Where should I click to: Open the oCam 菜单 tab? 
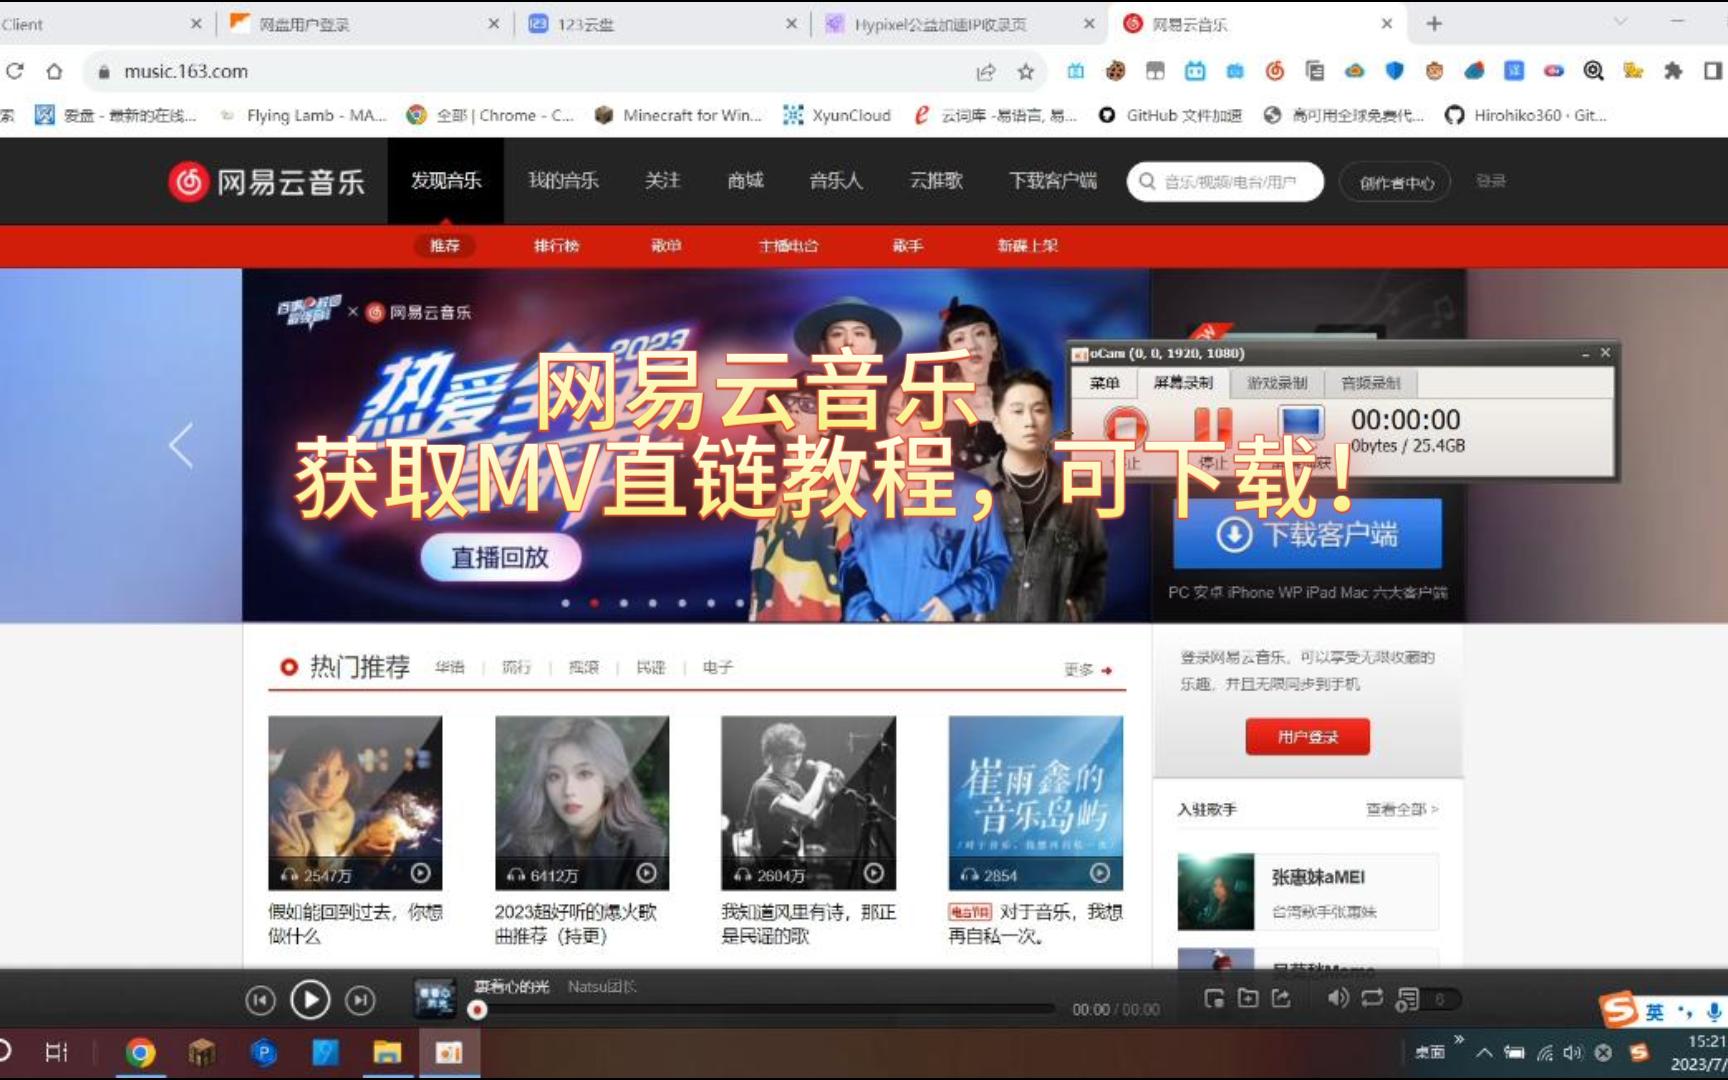[x=1105, y=383]
